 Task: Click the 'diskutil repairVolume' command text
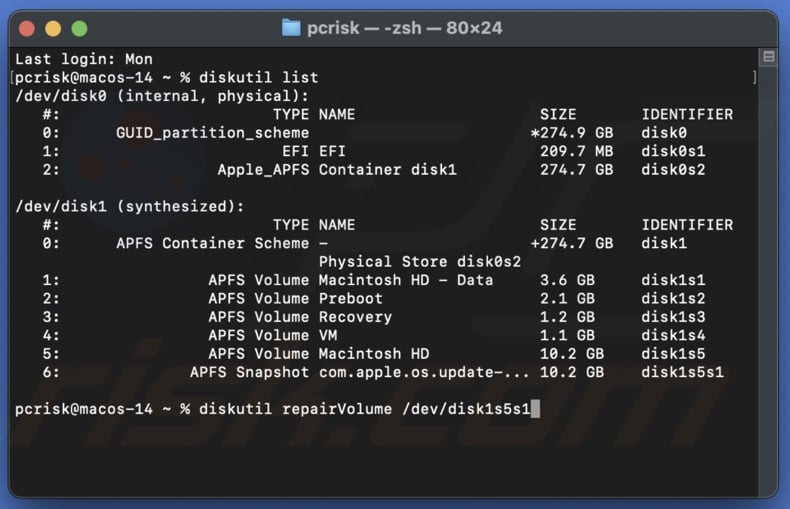[290, 408]
